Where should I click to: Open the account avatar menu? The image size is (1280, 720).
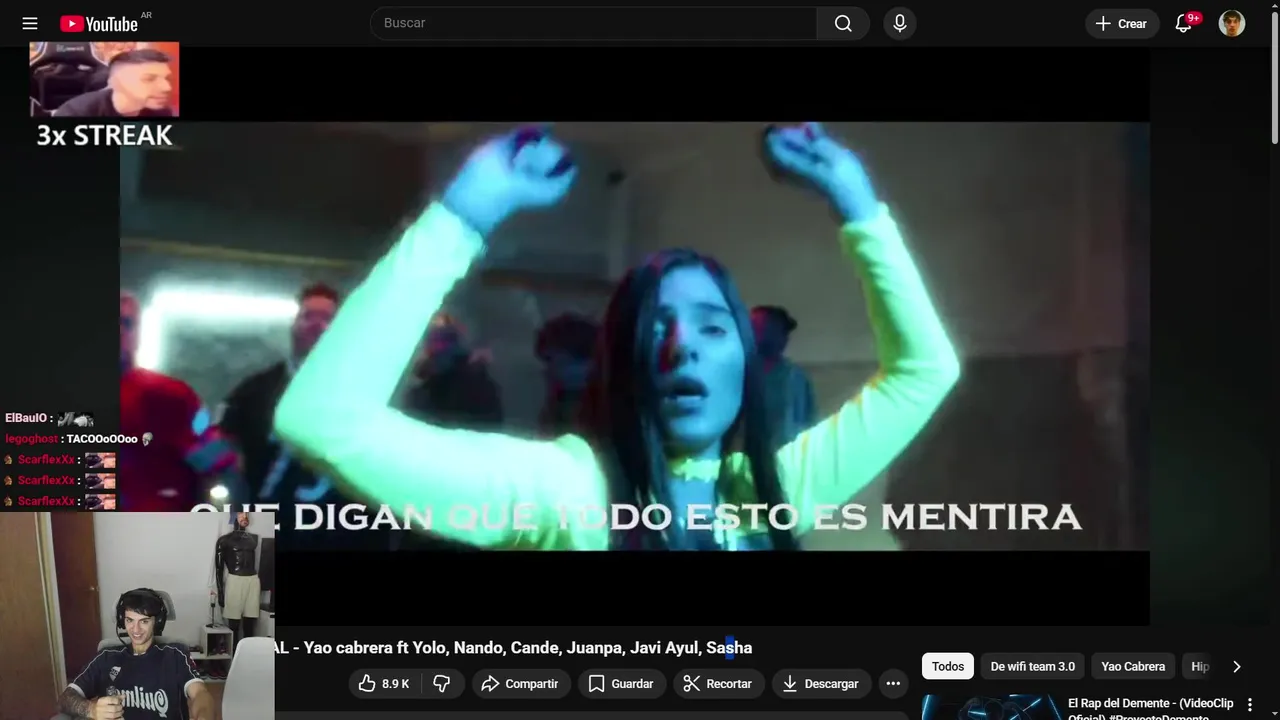1232,23
